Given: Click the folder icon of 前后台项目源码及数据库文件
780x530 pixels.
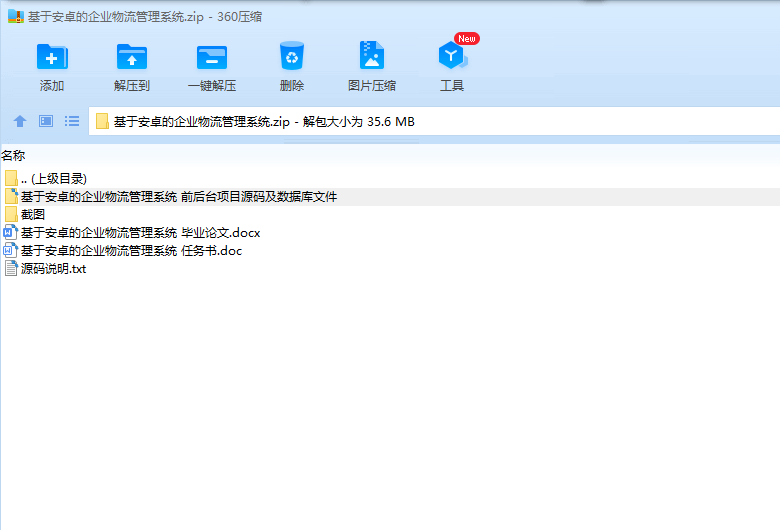Looking at the screenshot, I should 11,196.
